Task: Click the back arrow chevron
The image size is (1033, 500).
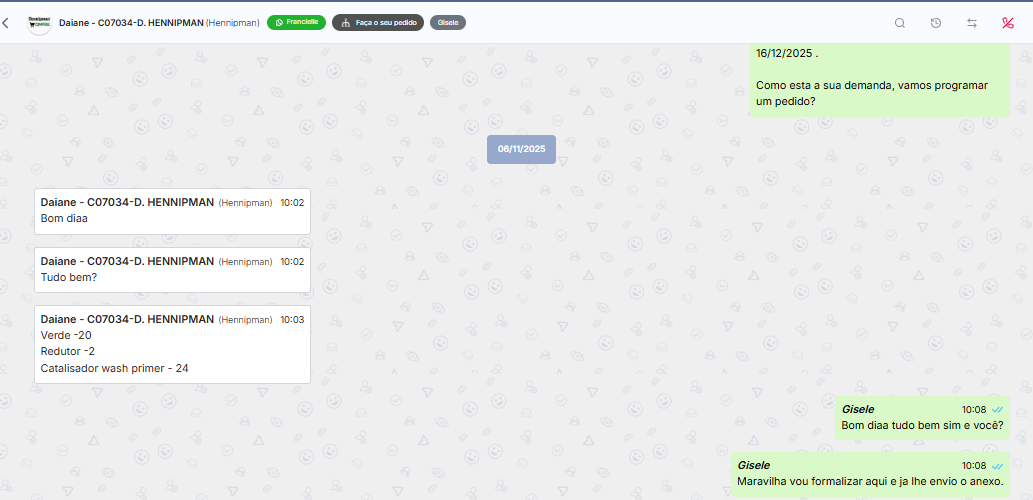Action: click(x=5, y=23)
